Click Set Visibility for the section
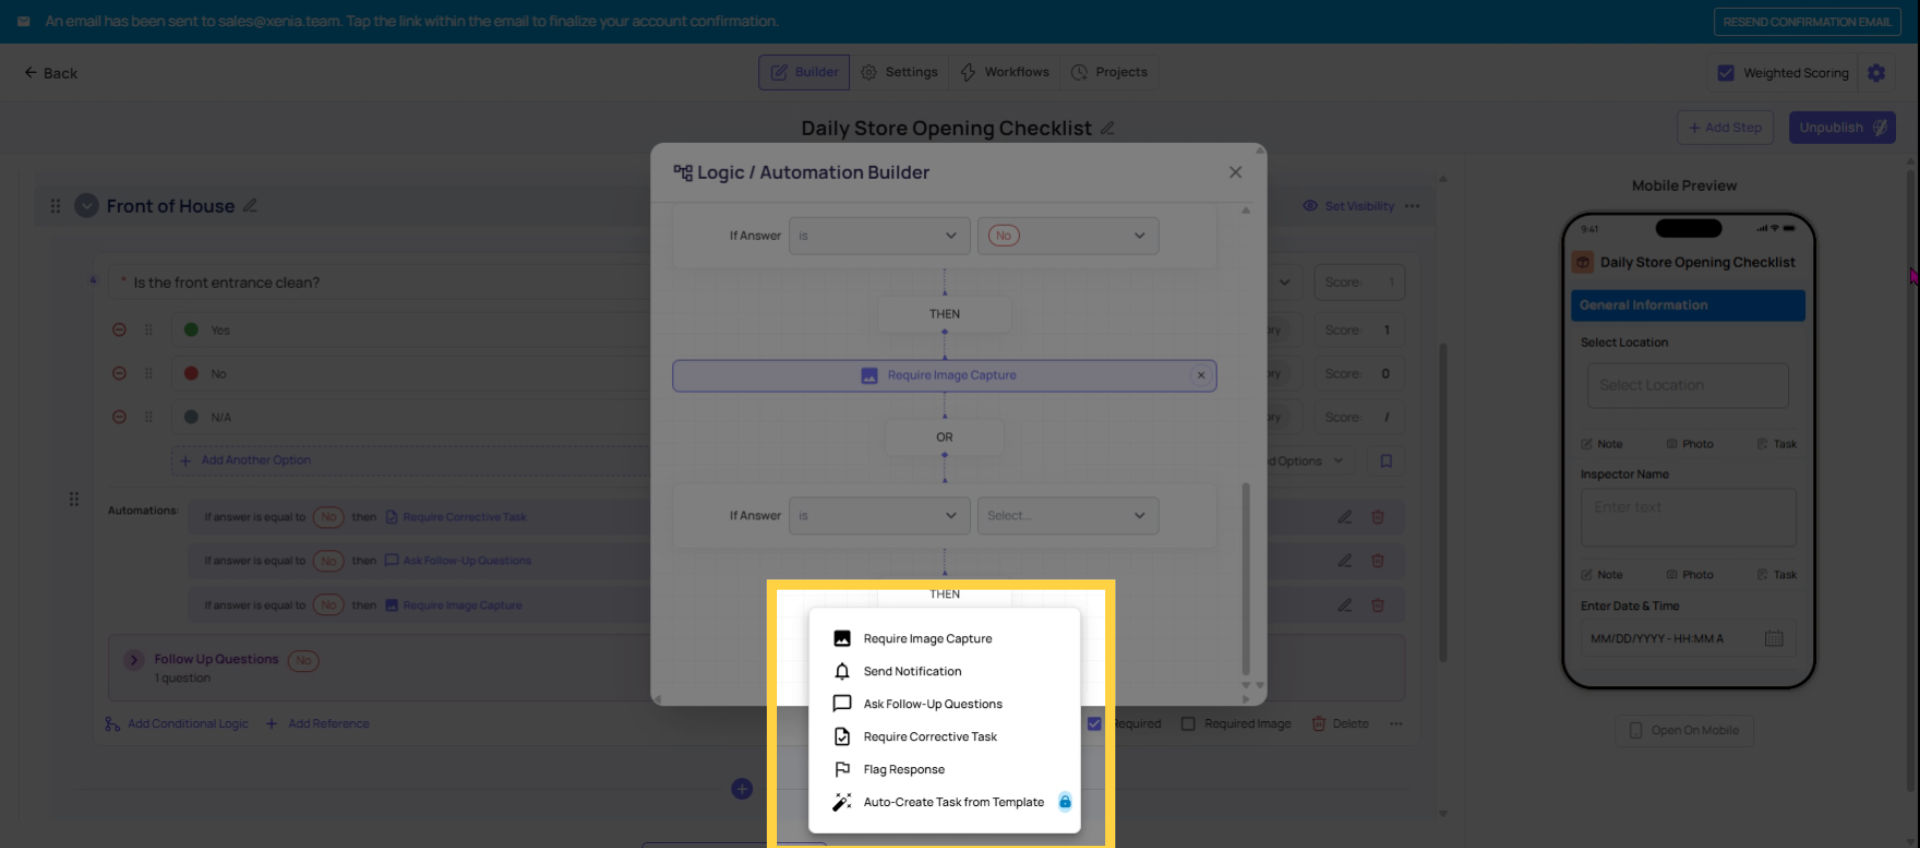Screen dimensions: 1920x848 [1349, 206]
